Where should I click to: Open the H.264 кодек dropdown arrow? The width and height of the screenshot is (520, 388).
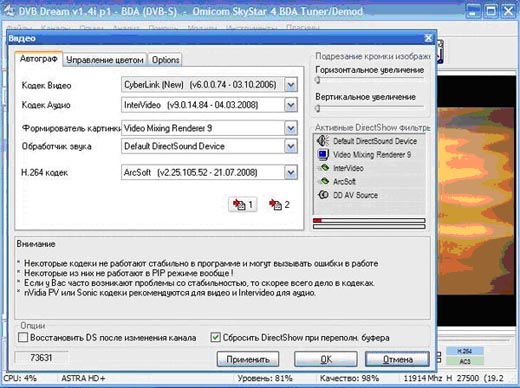[x=291, y=173]
